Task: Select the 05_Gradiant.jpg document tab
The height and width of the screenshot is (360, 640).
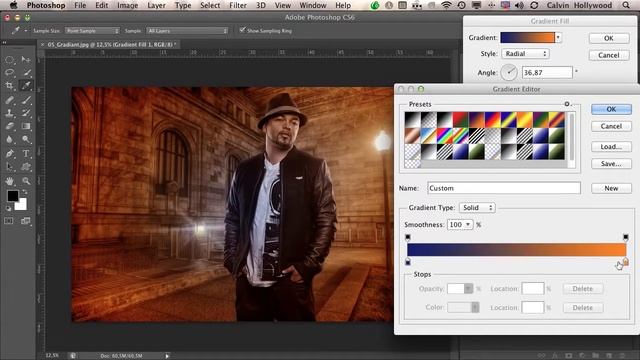Action: [x=109, y=44]
